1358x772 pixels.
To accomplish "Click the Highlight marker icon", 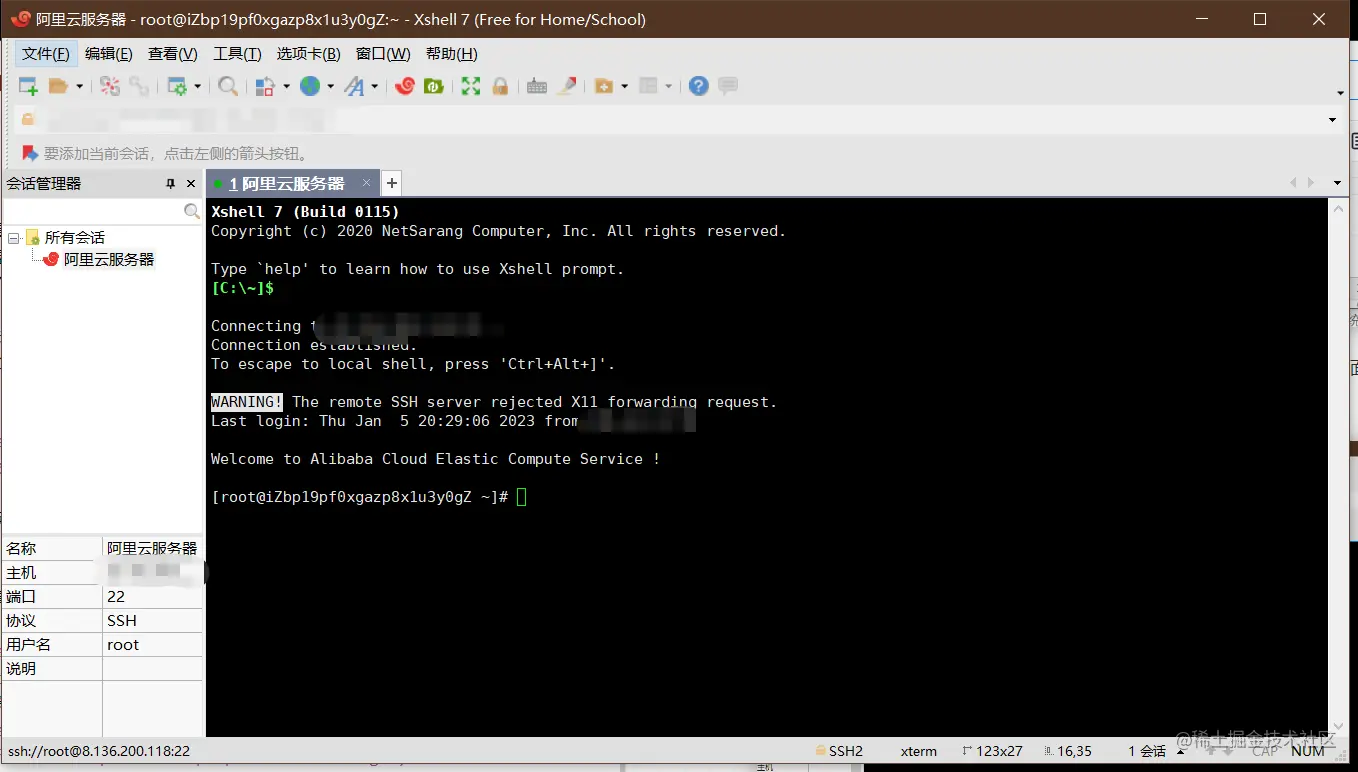I will (567, 86).
